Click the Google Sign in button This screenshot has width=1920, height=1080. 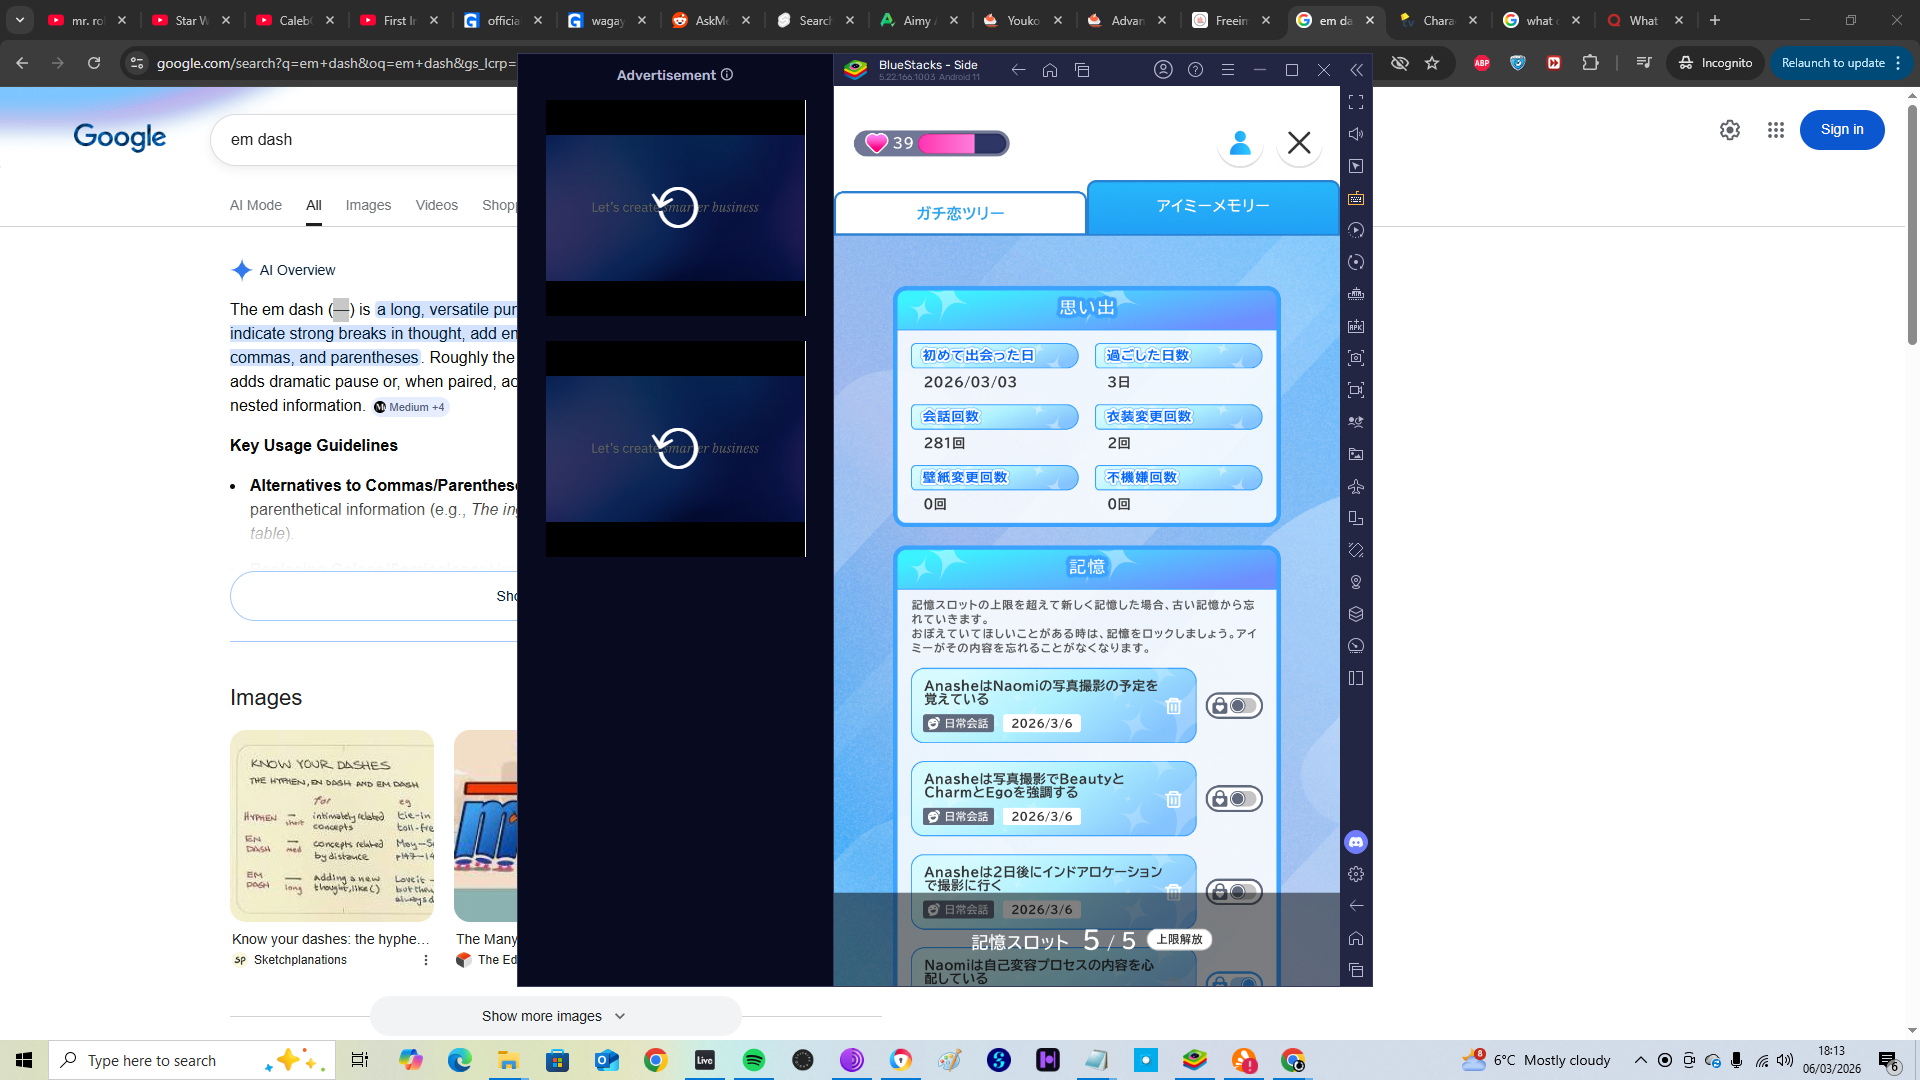pyautogui.click(x=1841, y=130)
